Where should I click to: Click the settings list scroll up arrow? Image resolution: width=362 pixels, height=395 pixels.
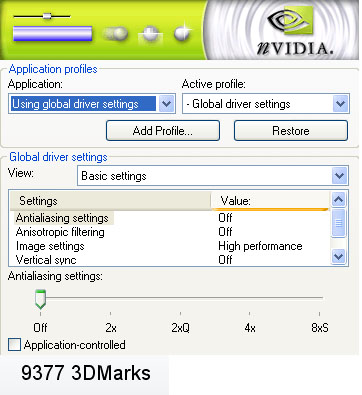point(339,199)
